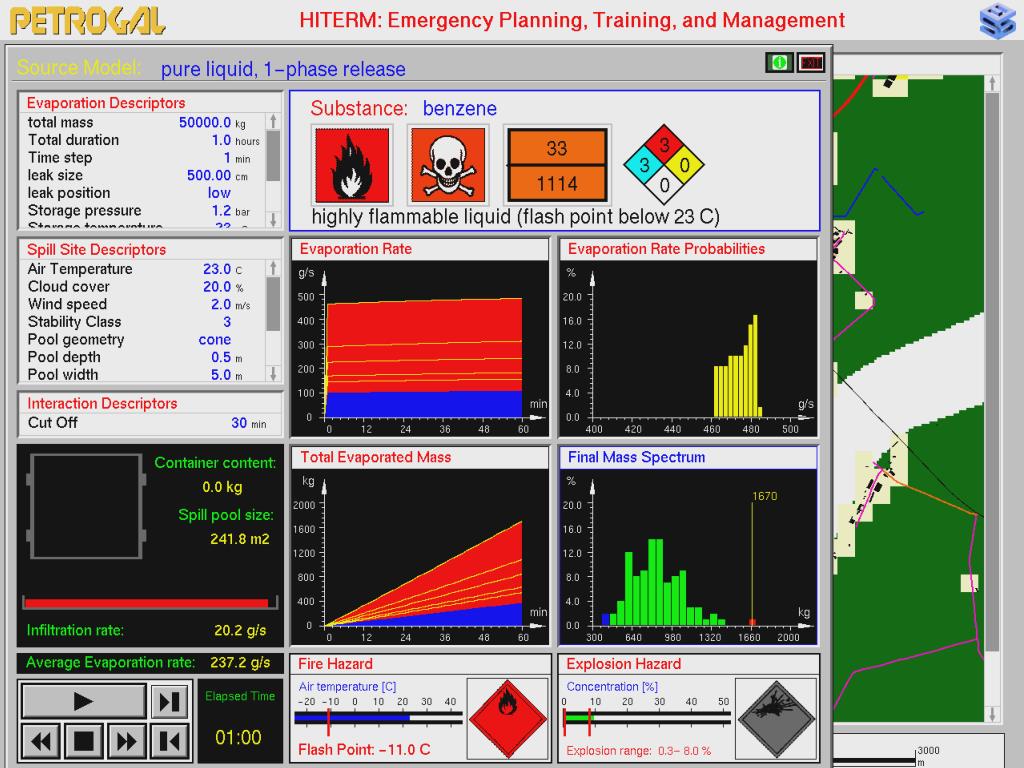The height and width of the screenshot is (768, 1024).
Task: Select the skull and crossbones toxic pictogram
Action: [x=448, y=165]
